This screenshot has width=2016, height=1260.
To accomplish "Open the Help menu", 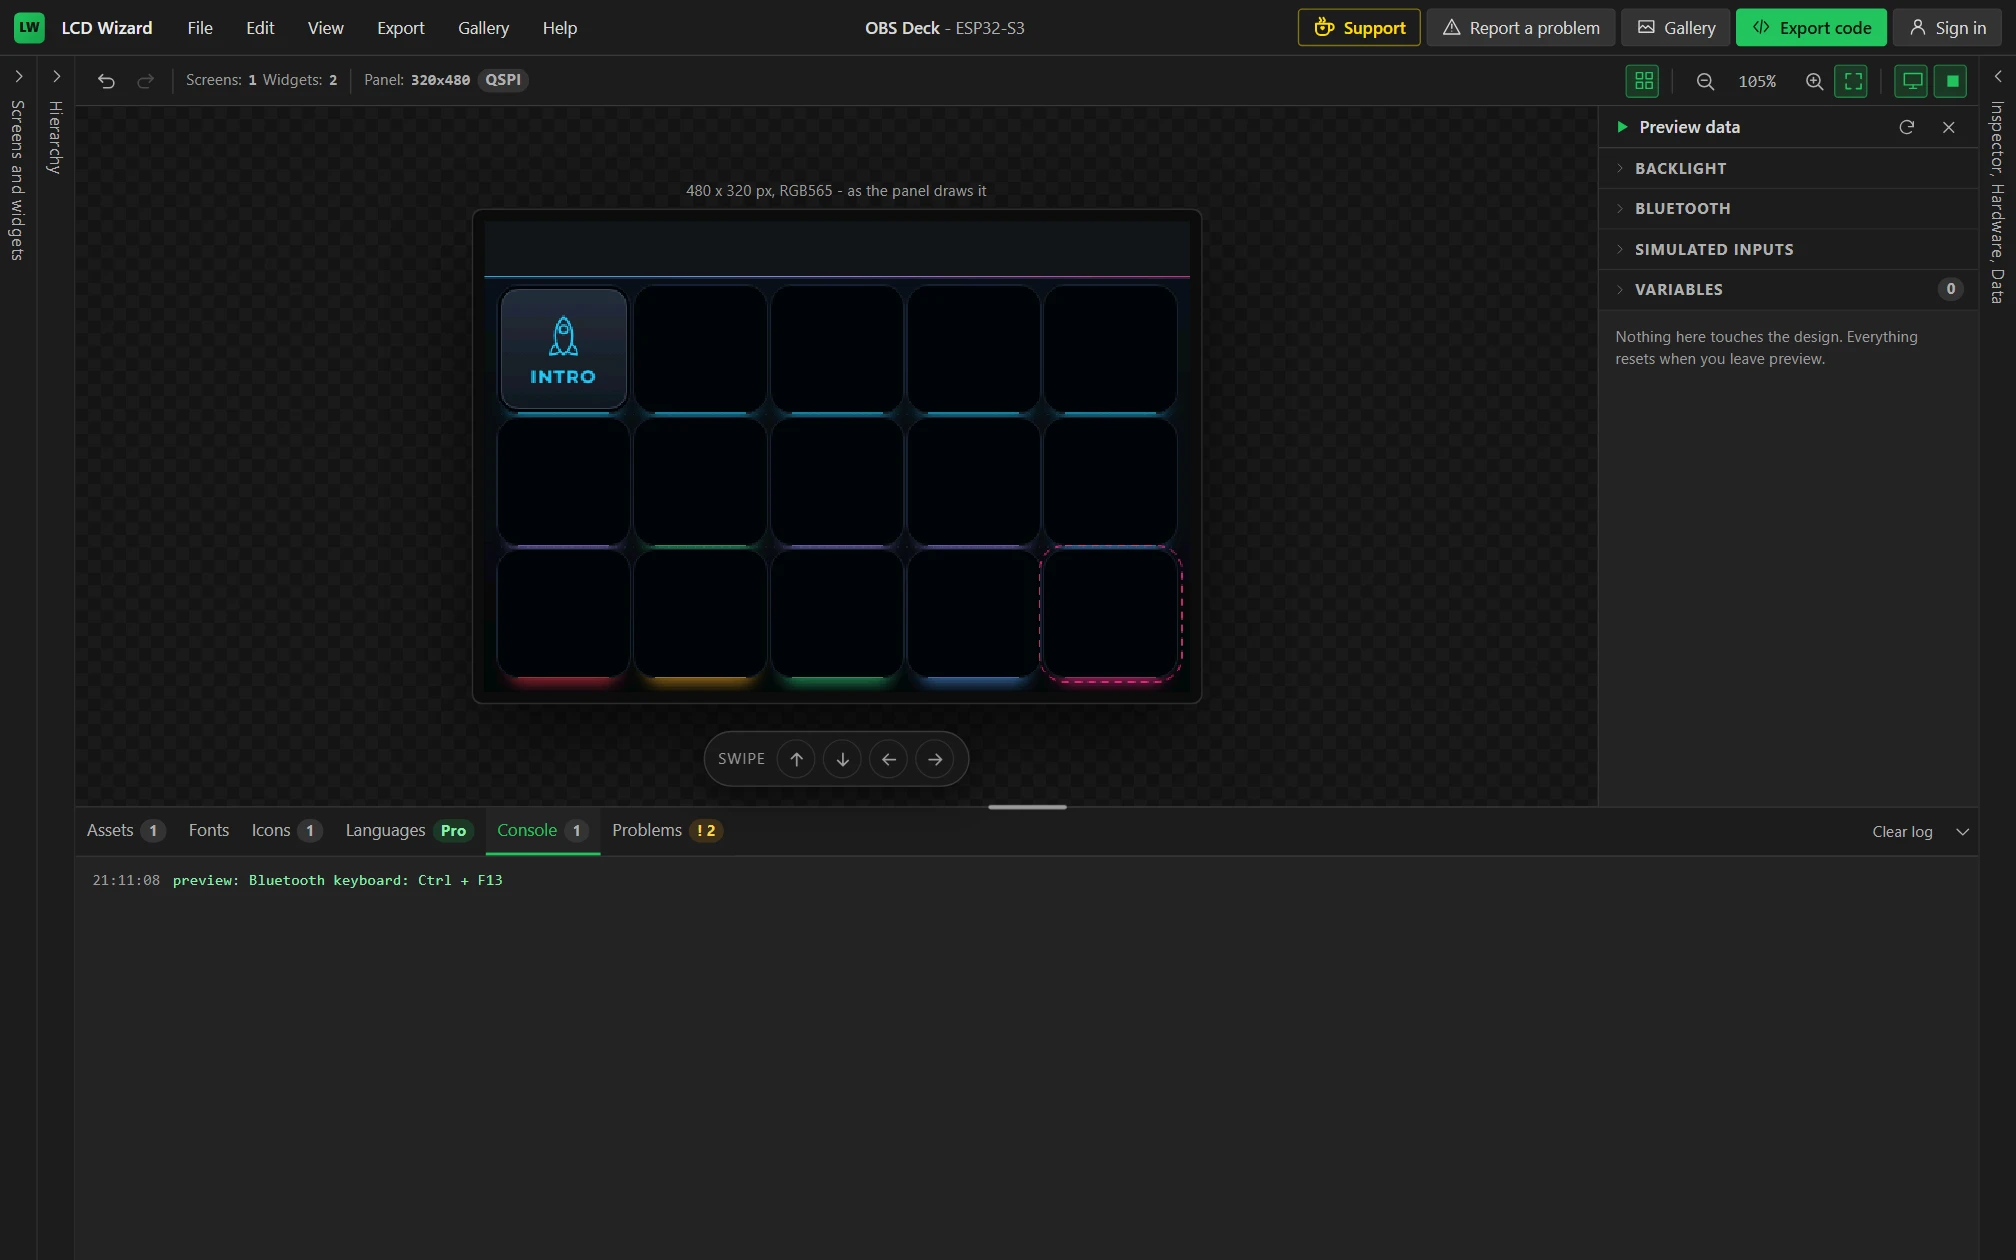I will 559,27.
